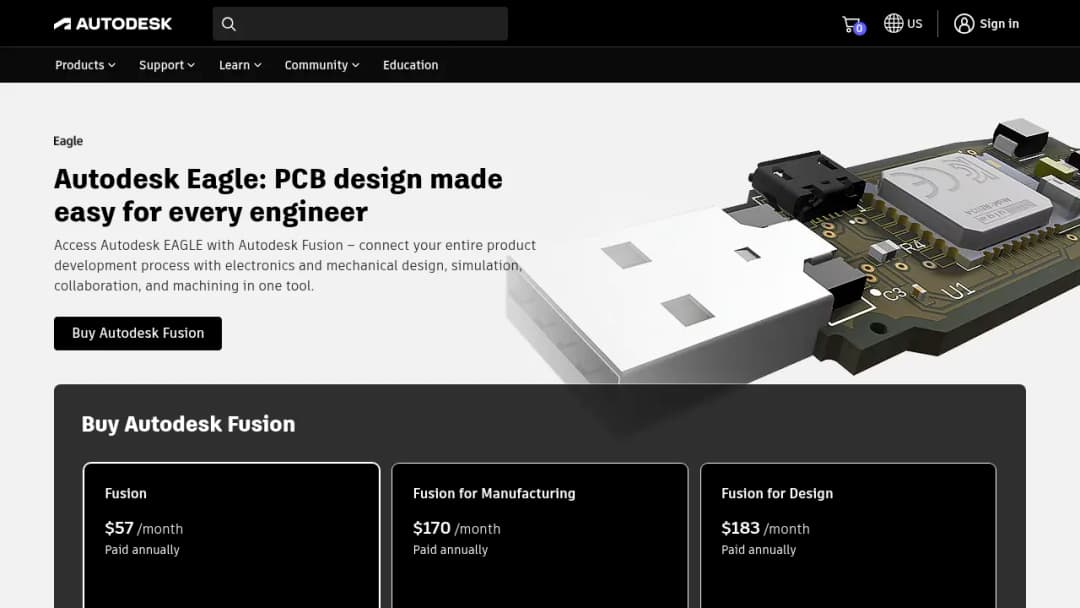This screenshot has width=1080, height=608.
Task: Expand the Support menu
Action: (167, 65)
